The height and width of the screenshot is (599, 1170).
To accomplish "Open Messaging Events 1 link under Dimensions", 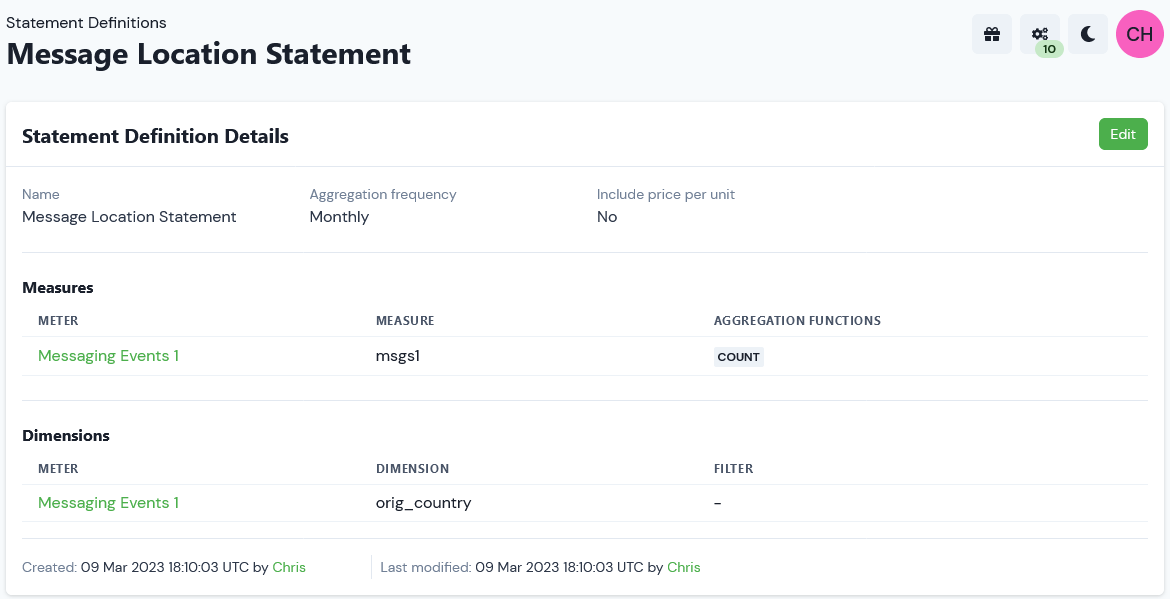I will click(x=108, y=503).
